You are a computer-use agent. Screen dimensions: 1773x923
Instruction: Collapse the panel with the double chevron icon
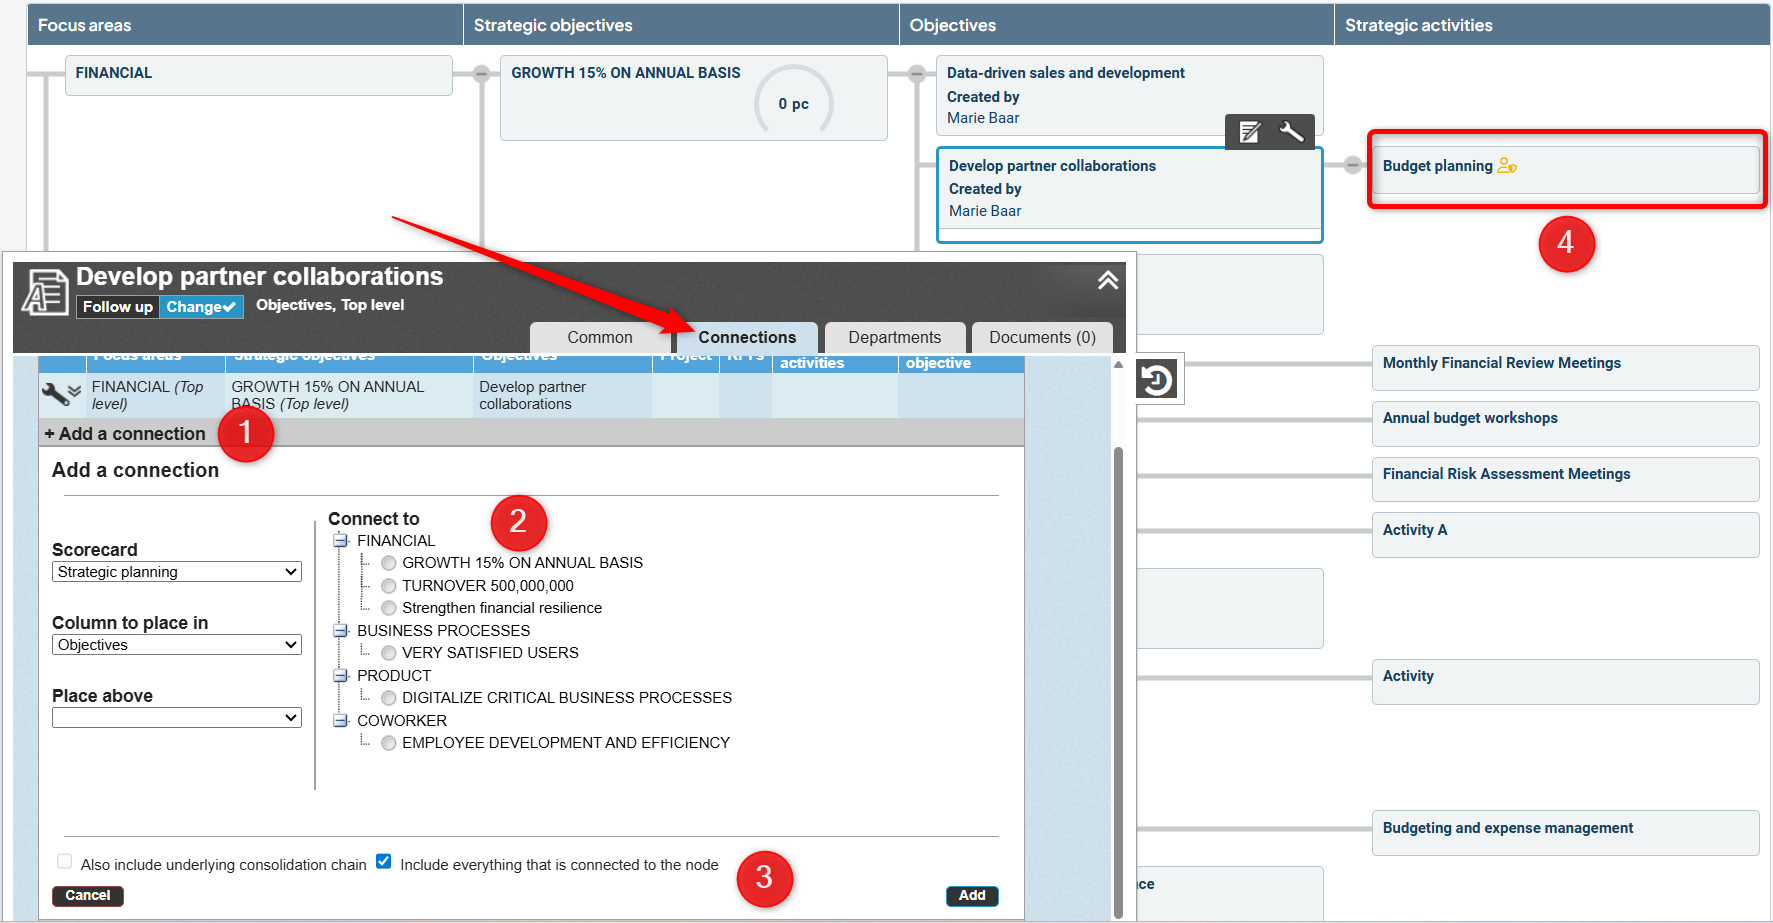click(1107, 281)
